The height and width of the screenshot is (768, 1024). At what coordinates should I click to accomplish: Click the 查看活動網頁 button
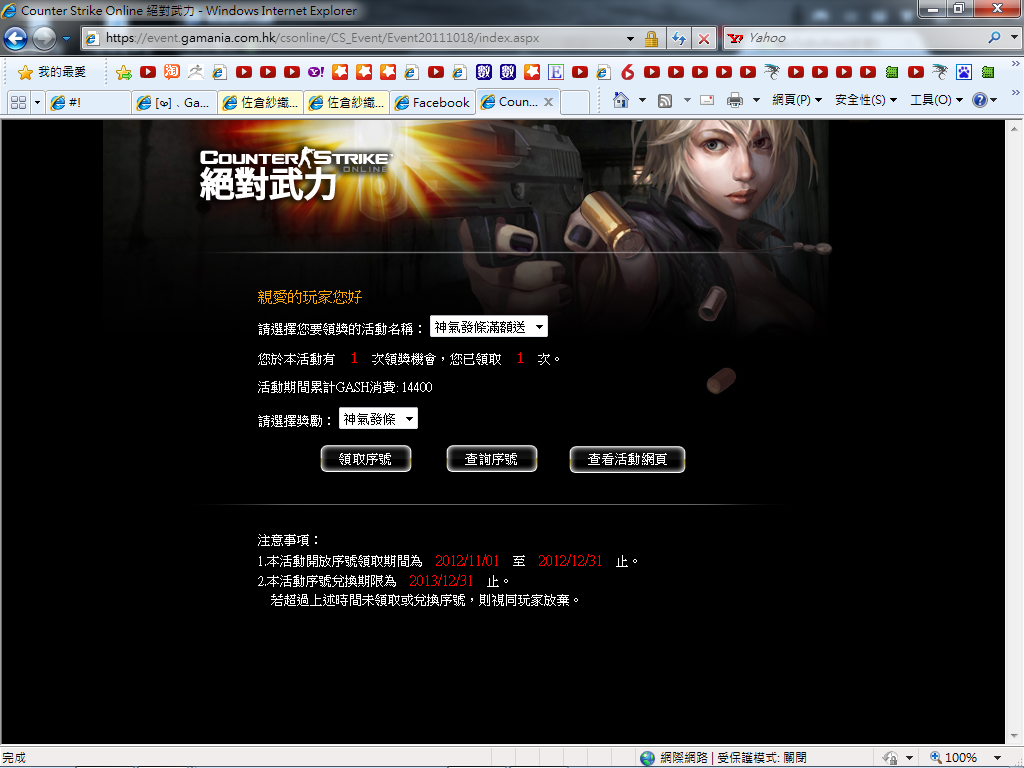point(628,459)
